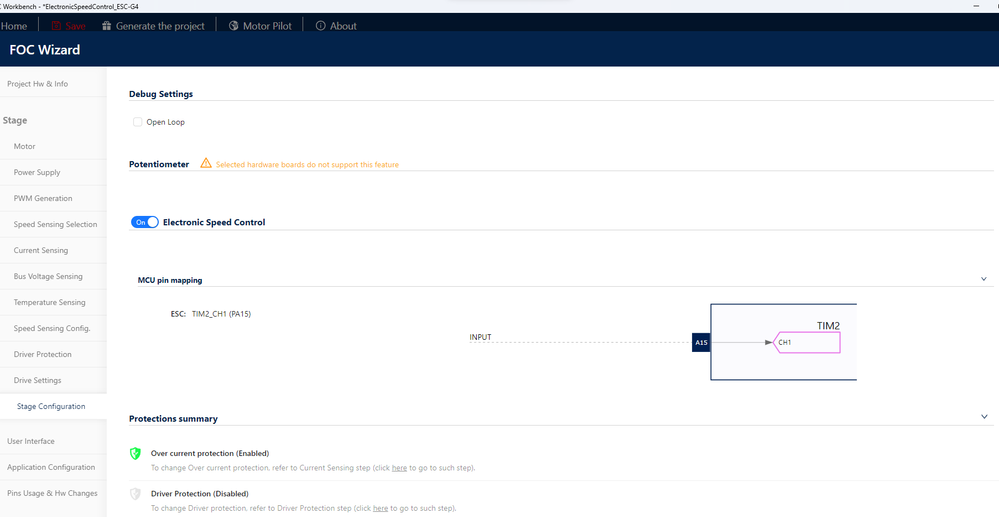The image size is (999, 517).
Task: Open Motor Pilot from the top bar
Action: [x=268, y=26]
